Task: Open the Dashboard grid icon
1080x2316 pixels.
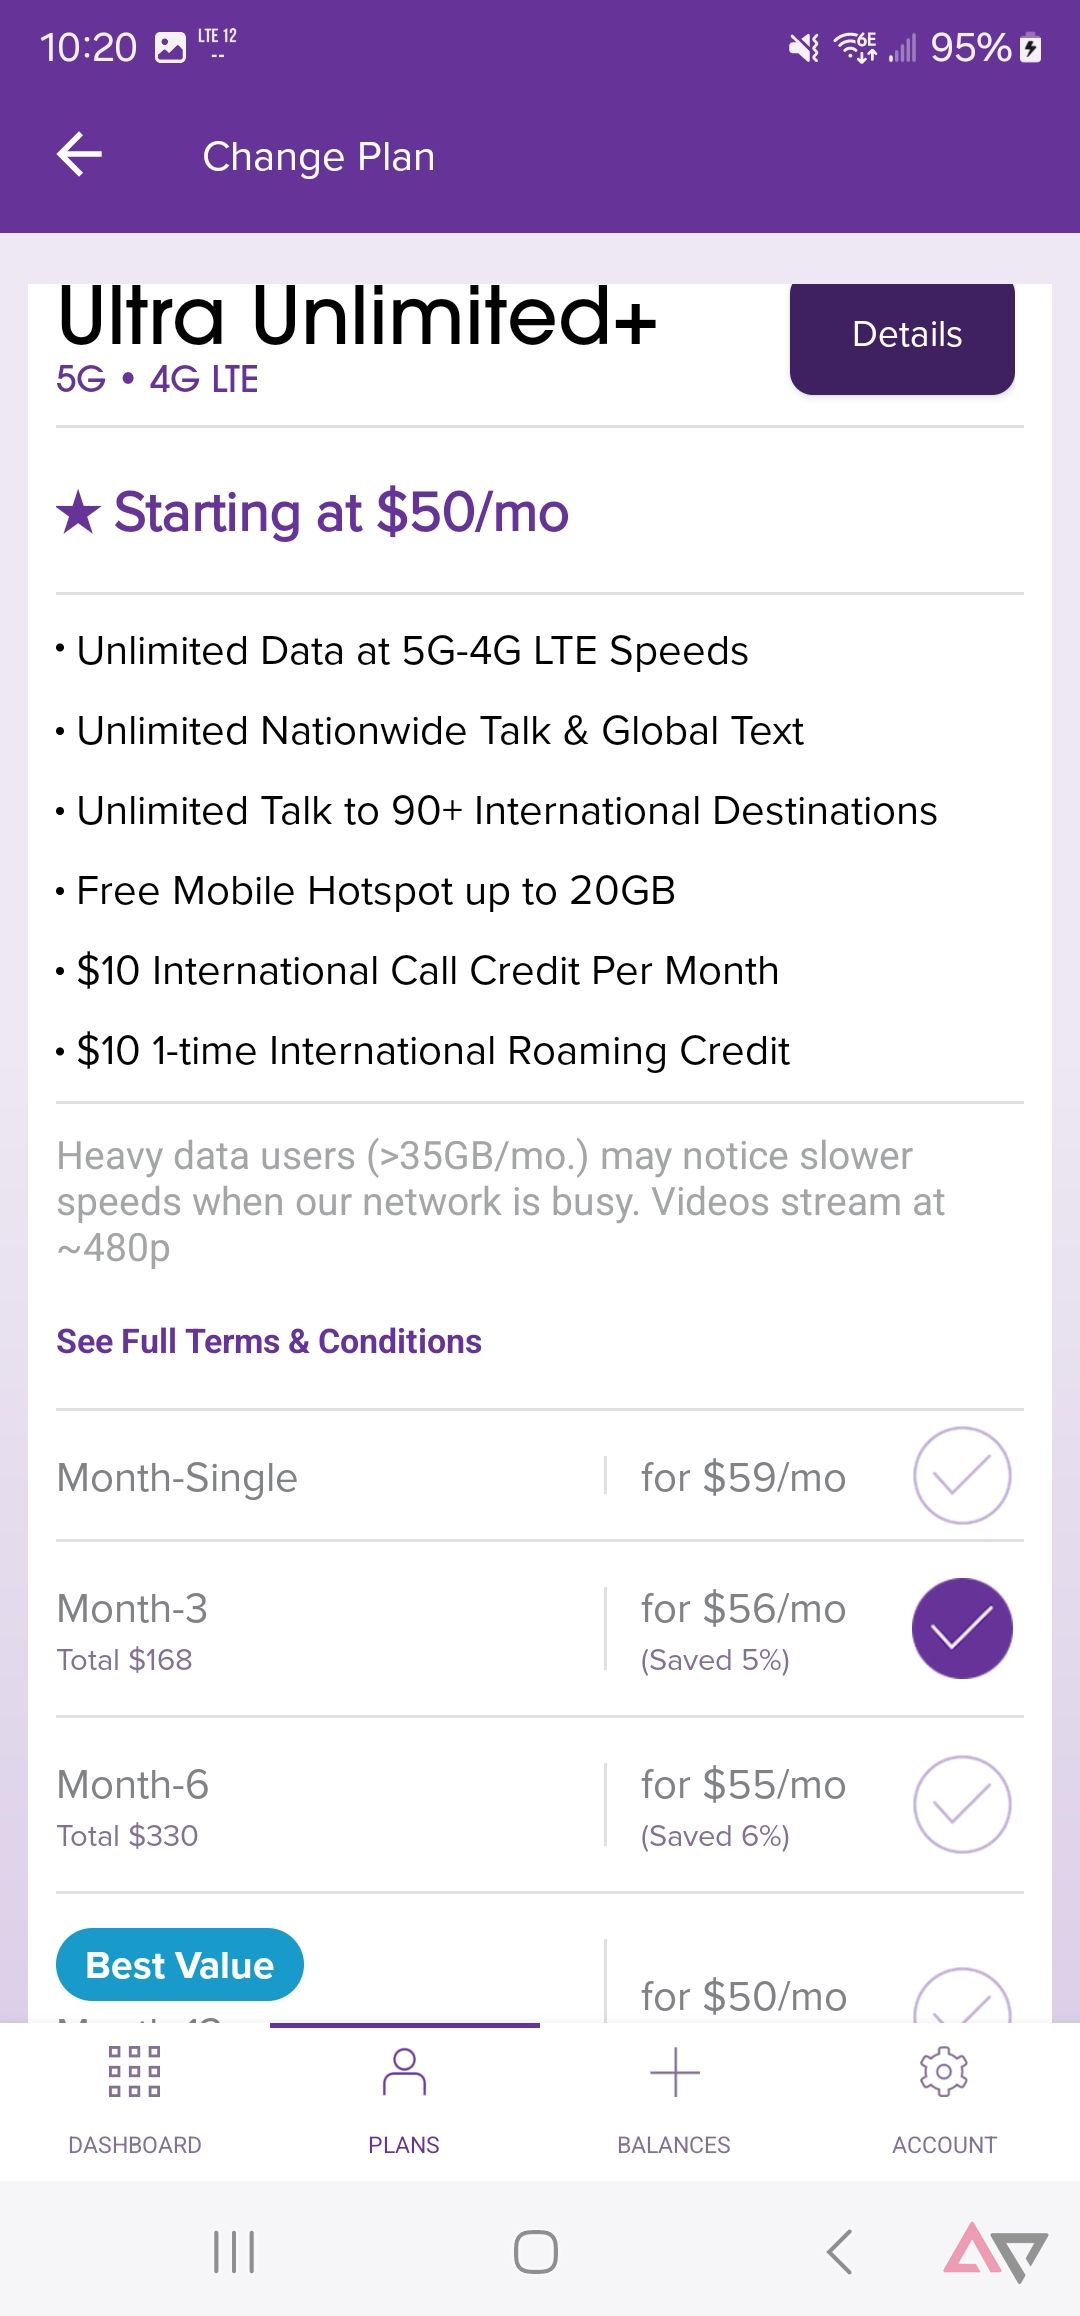Action: point(134,2070)
